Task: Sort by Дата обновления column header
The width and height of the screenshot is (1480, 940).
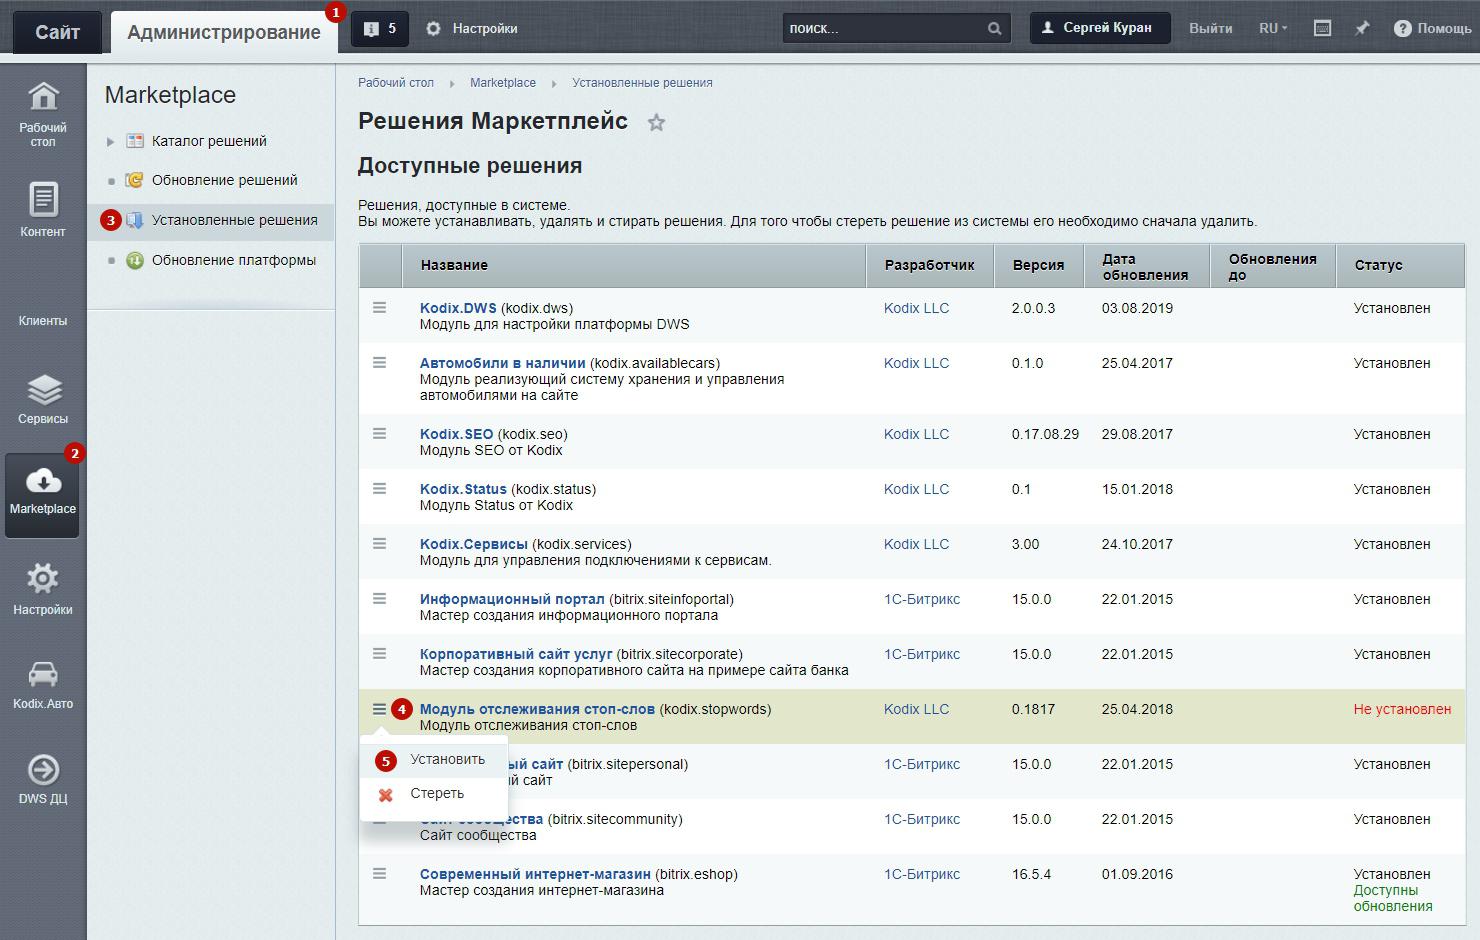Action: point(1145,266)
